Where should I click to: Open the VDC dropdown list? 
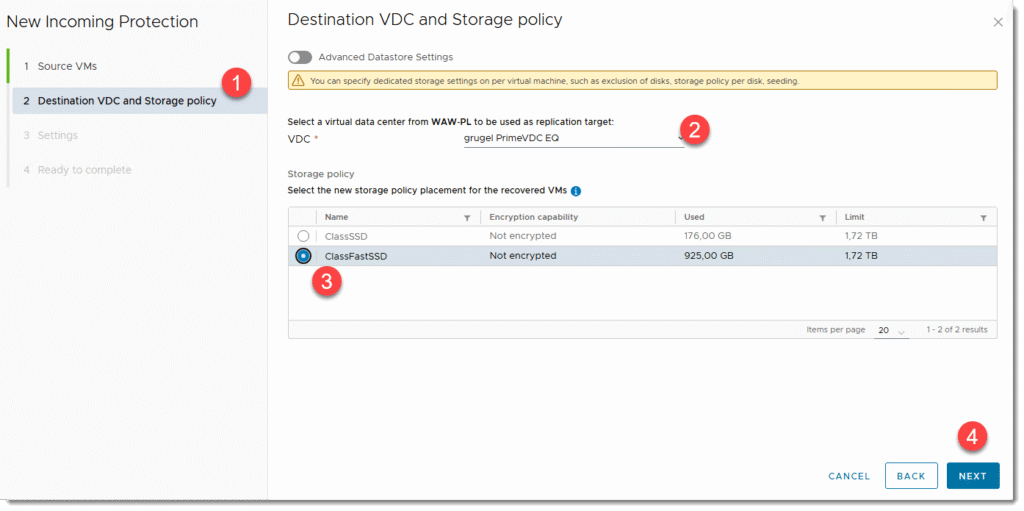pyautogui.click(x=573, y=138)
